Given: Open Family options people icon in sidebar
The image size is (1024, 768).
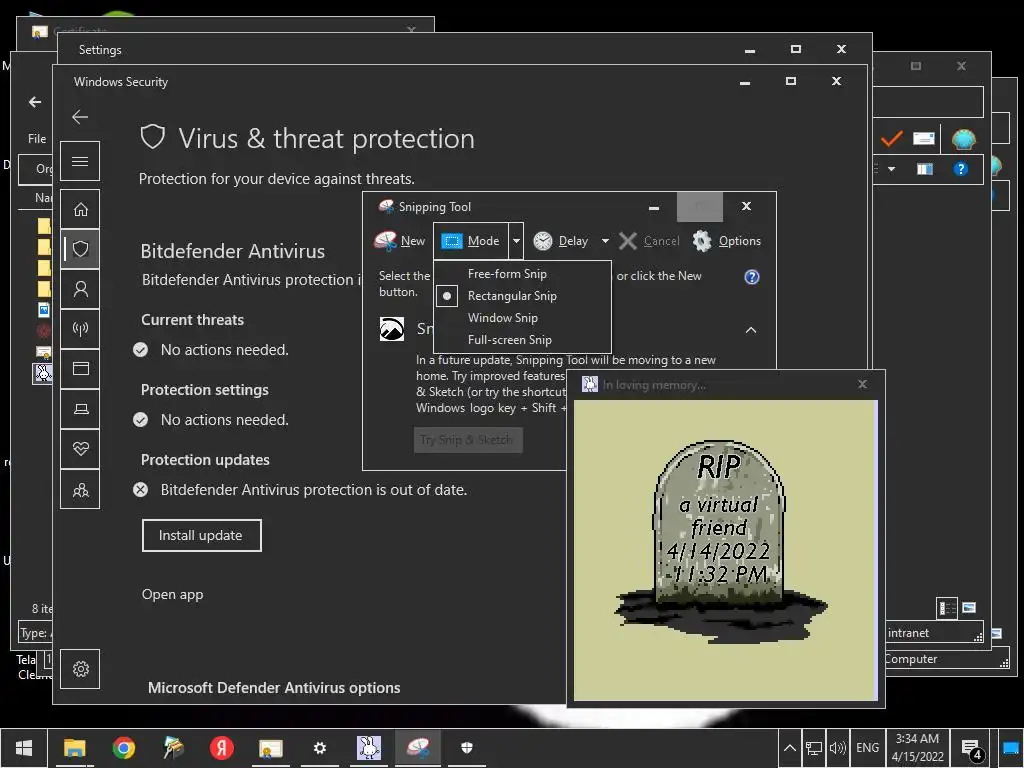Looking at the screenshot, I should [80, 489].
